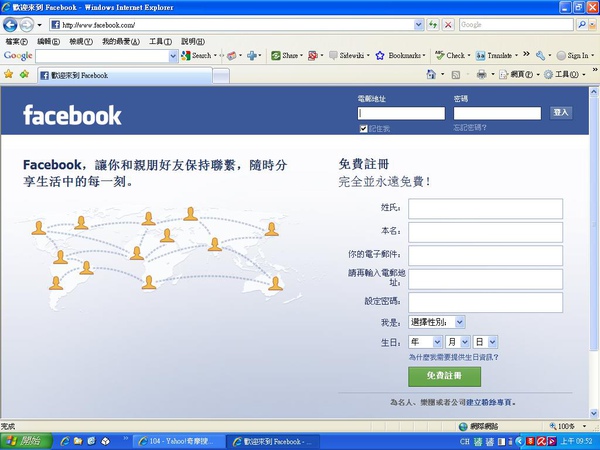Click the login email address field

[x=401, y=113]
